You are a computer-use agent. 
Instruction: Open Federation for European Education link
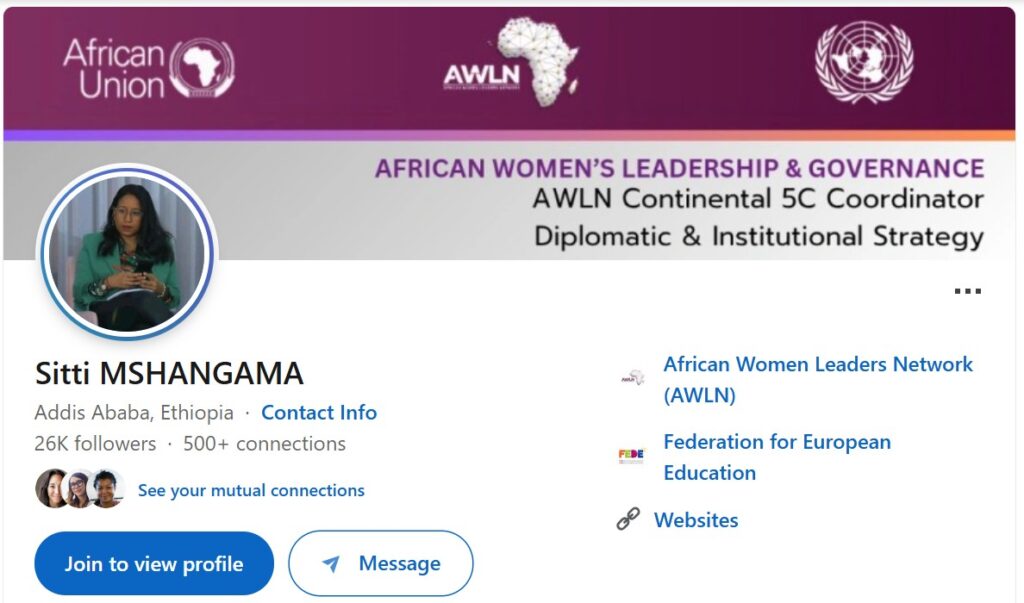[776, 456]
